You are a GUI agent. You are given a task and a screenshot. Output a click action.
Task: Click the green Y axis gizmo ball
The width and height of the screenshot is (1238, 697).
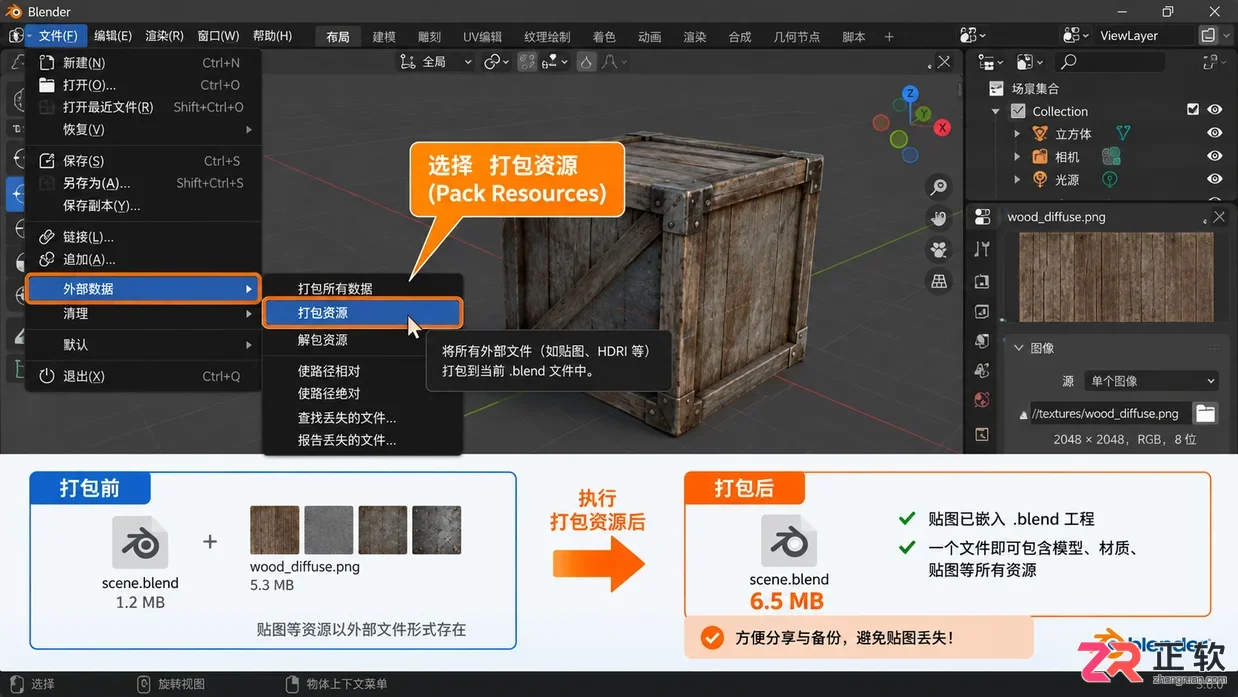925,114
